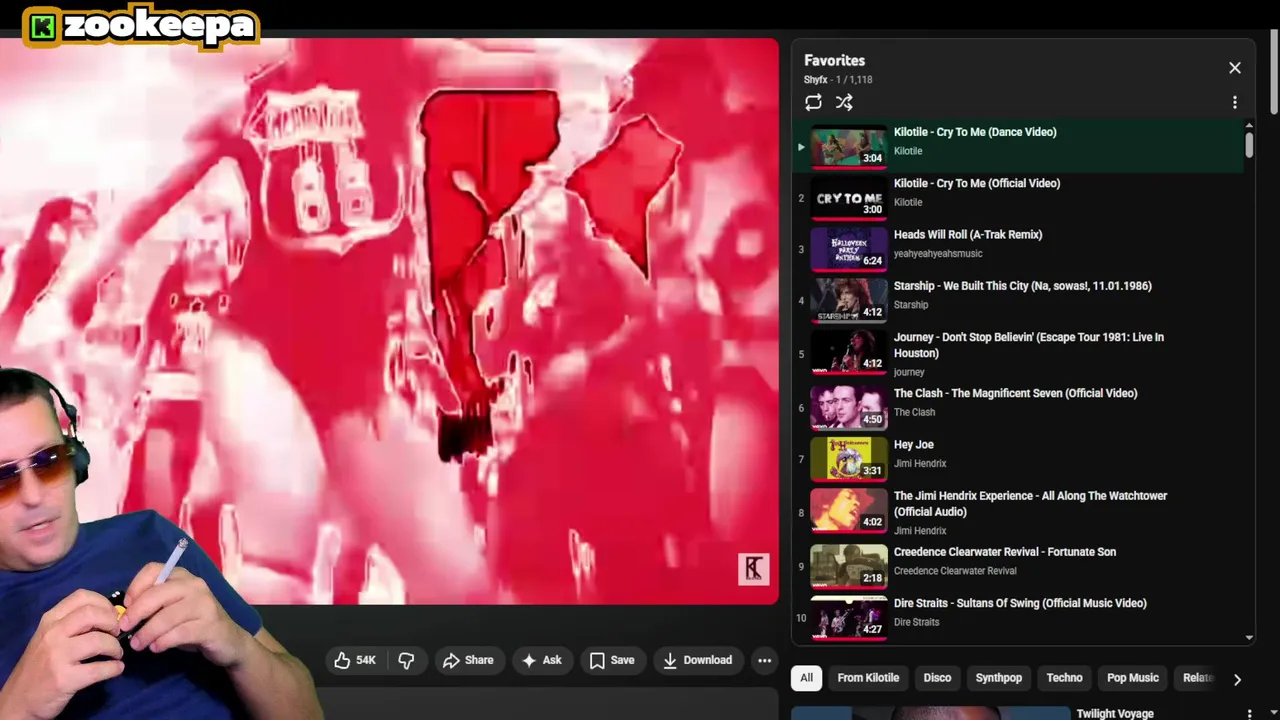1280x720 pixels.
Task: Click the Favorites playlist title
Action: [834, 61]
